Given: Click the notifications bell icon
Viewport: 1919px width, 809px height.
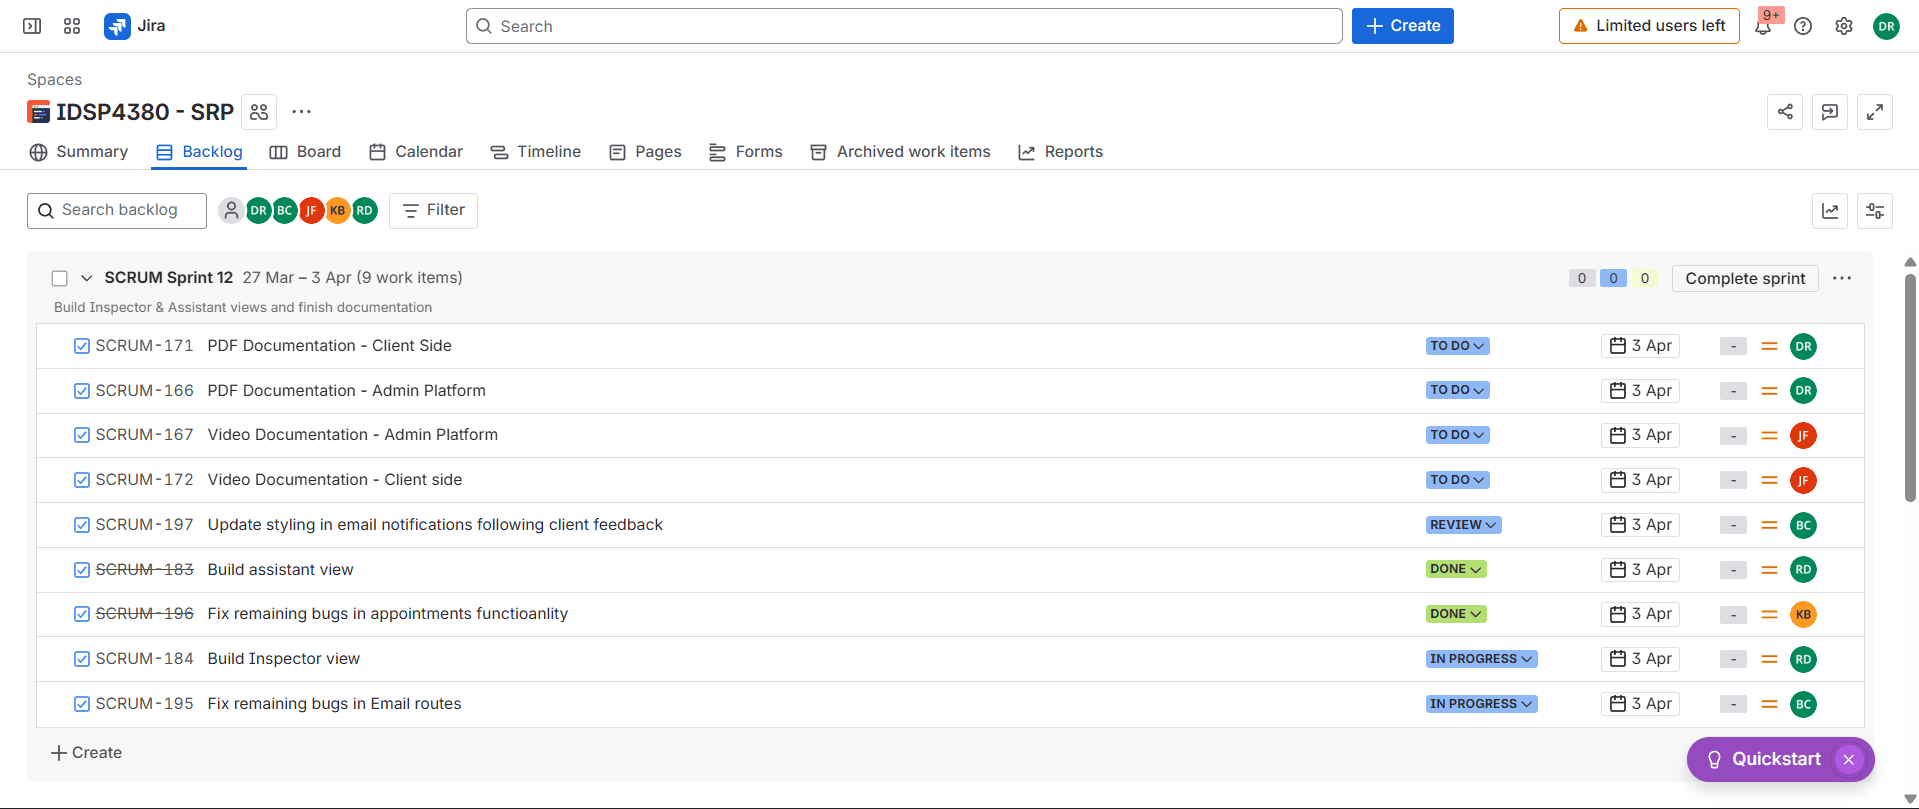Looking at the screenshot, I should click(1763, 27).
